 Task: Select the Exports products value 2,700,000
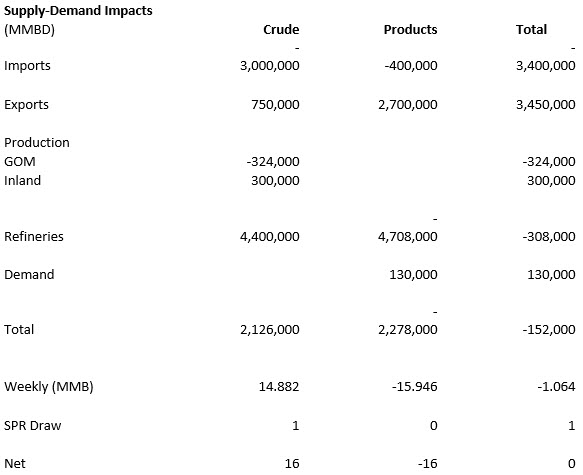pyautogui.click(x=408, y=105)
